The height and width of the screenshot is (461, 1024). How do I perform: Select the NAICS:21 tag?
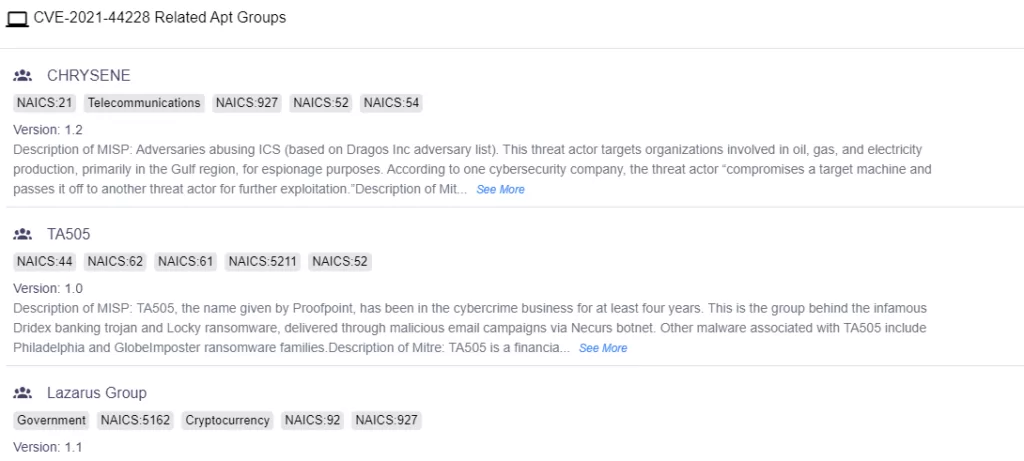[44, 103]
